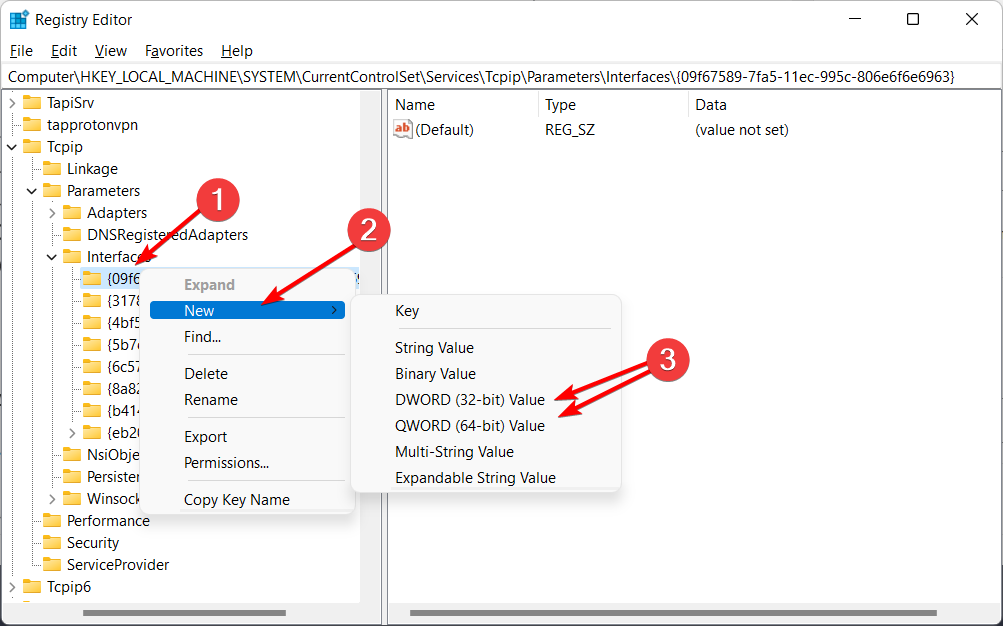Image resolution: width=1003 pixels, height=626 pixels.
Task: Choose DWORD (32-bit) Value from submenu
Action: 467,399
